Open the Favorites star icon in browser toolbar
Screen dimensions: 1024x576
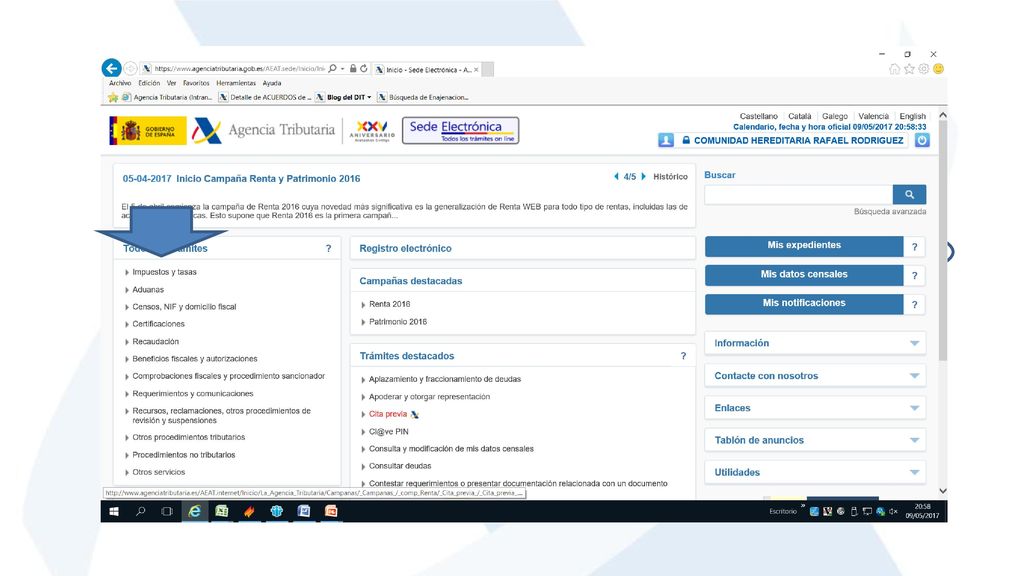click(909, 69)
